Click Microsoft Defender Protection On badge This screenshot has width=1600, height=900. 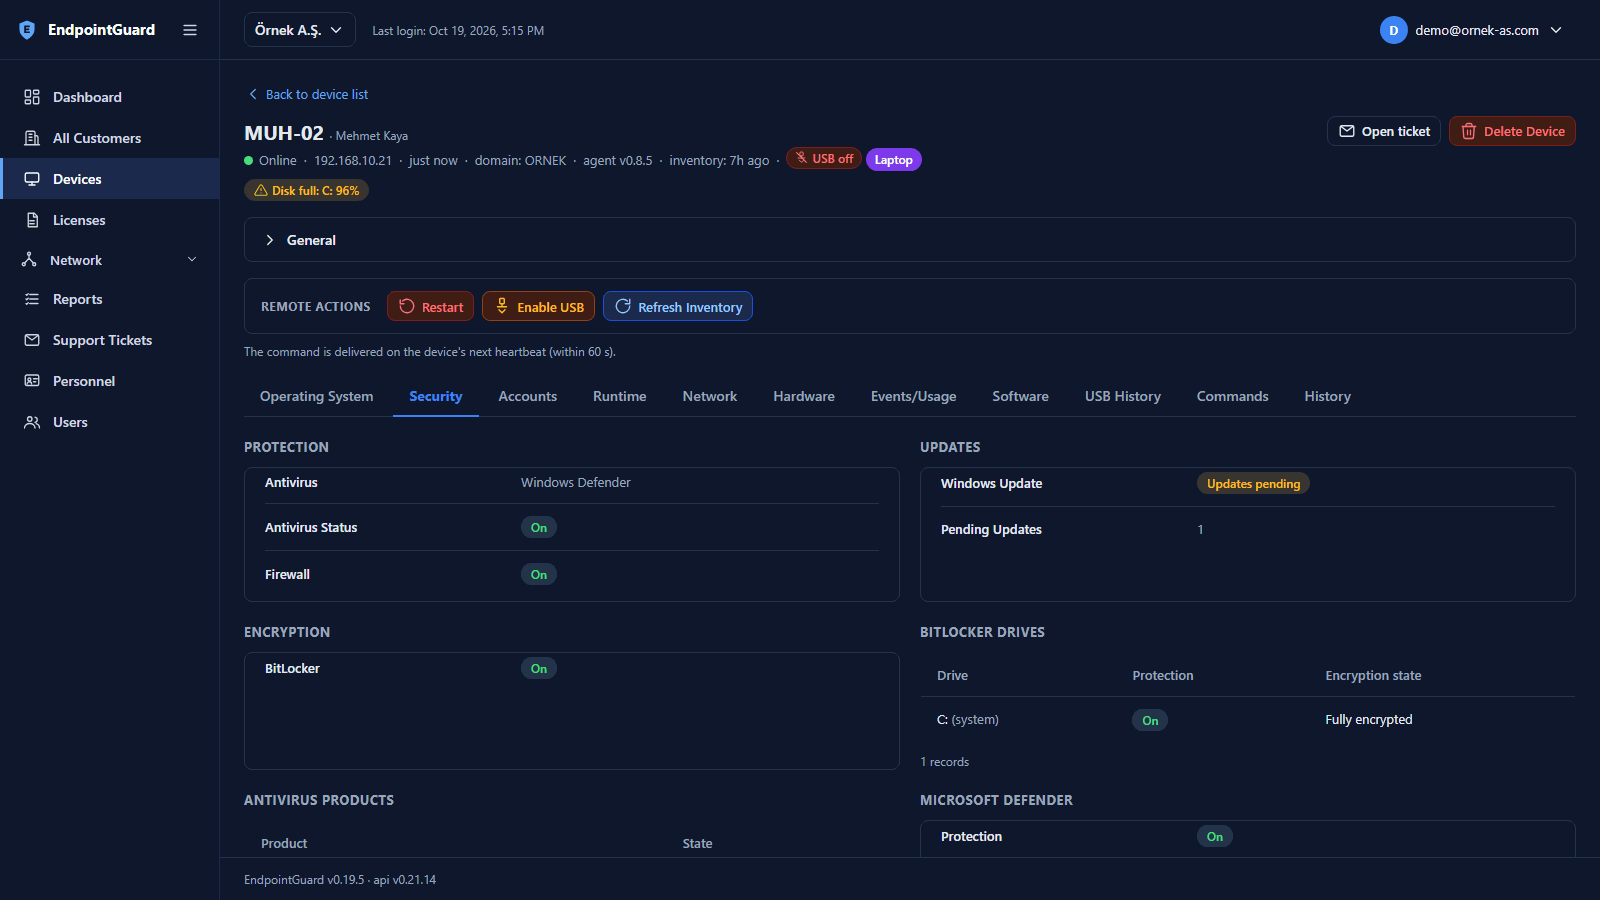coord(1215,836)
